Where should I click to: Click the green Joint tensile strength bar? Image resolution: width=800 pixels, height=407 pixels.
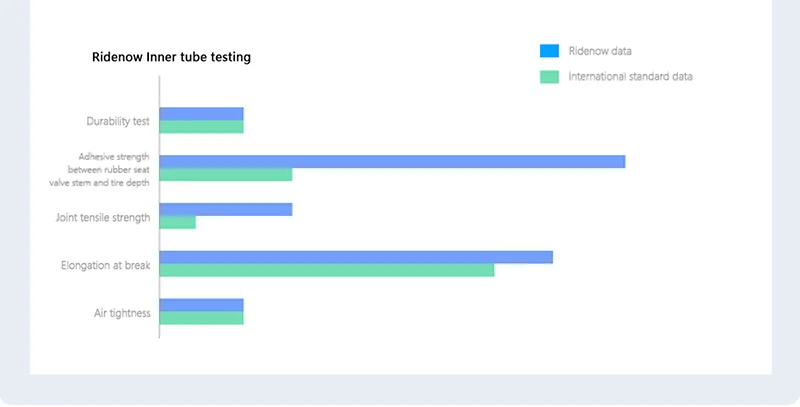pos(178,223)
